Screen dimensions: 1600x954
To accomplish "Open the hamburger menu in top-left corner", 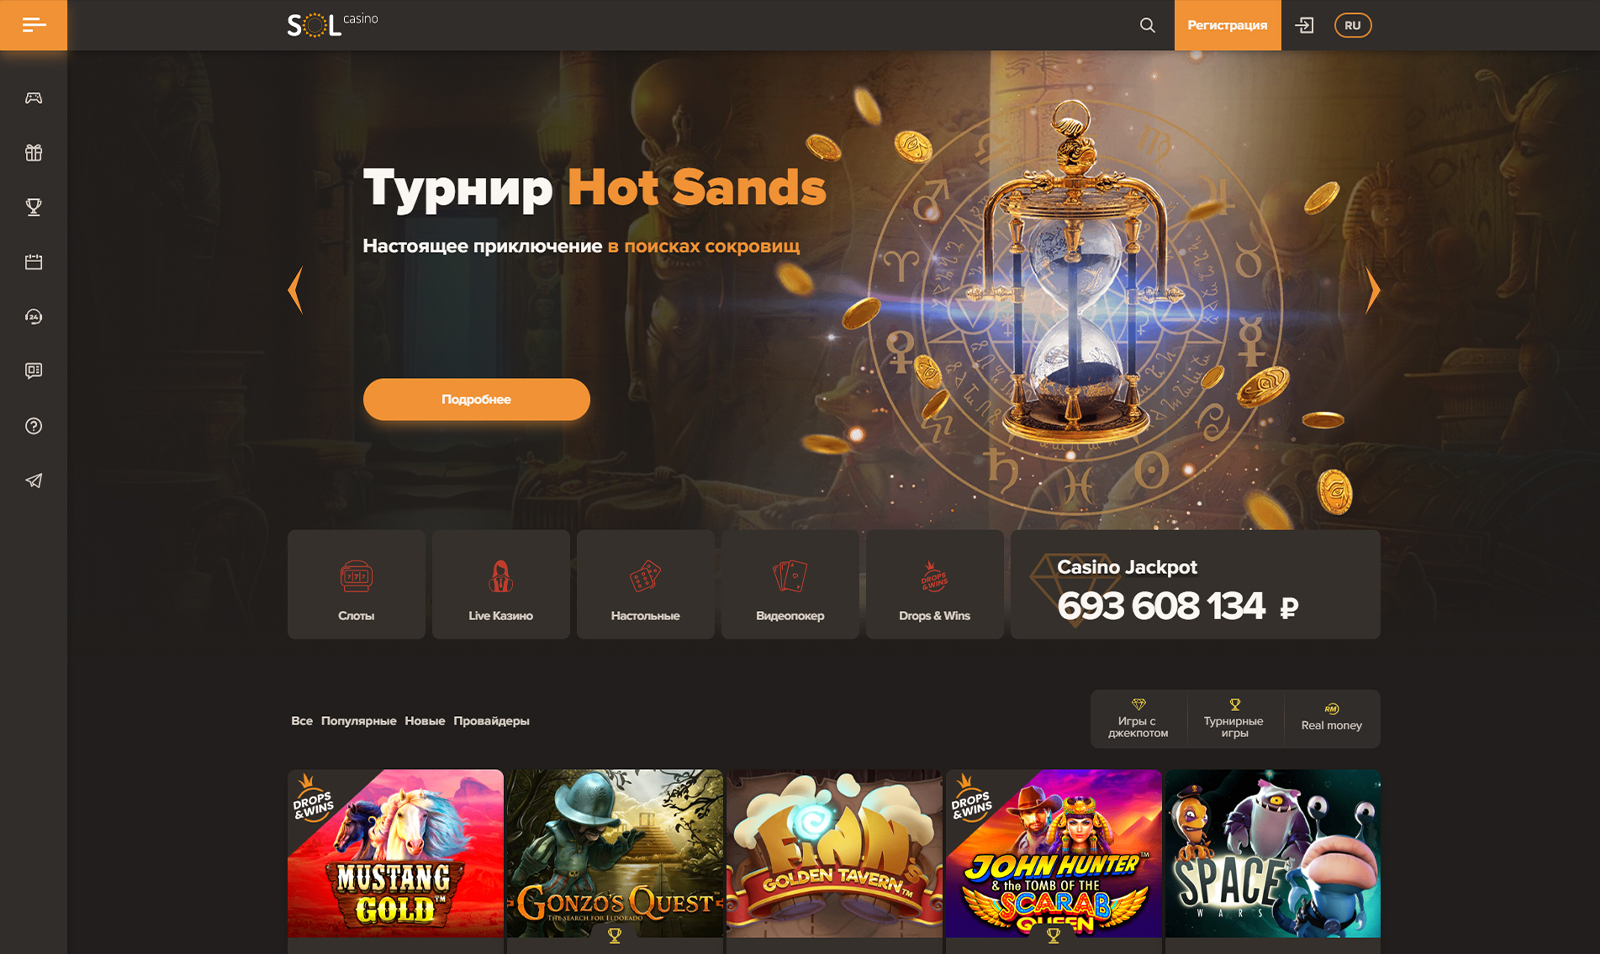I will (x=33, y=25).
